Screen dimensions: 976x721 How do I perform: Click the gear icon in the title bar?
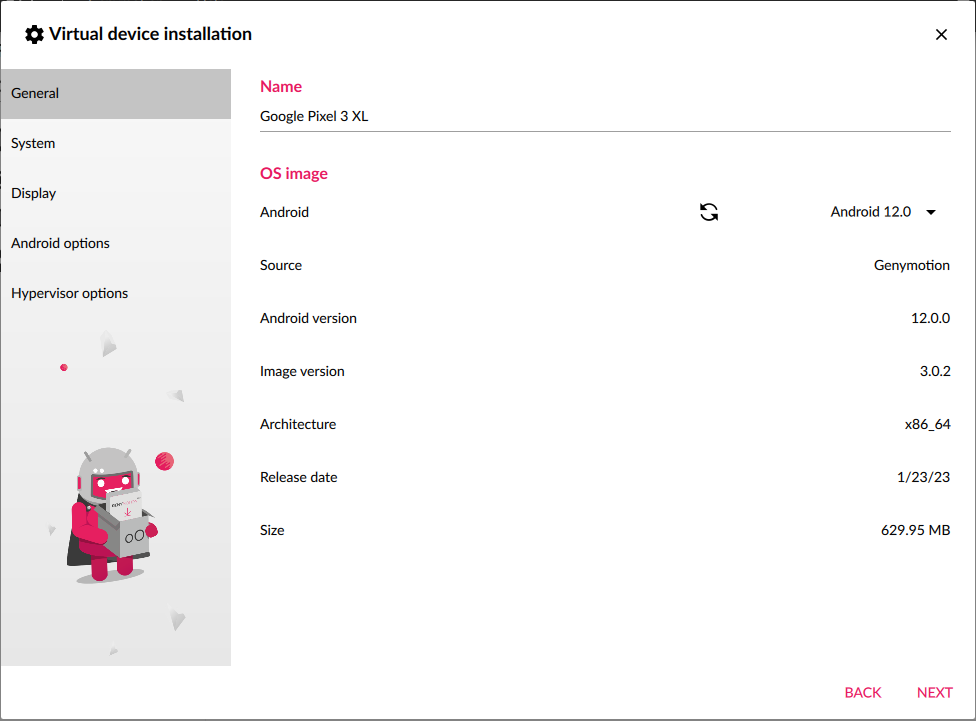coord(34,34)
